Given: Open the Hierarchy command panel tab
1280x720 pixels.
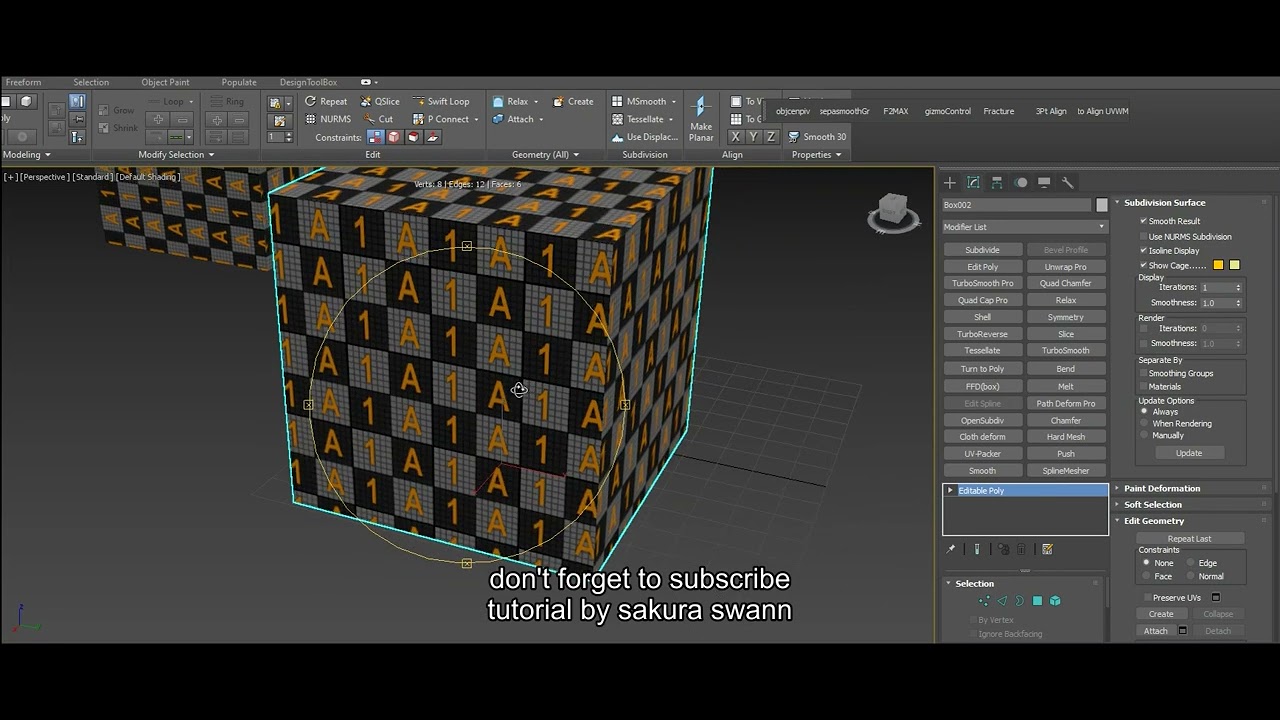Looking at the screenshot, I should coord(997,183).
